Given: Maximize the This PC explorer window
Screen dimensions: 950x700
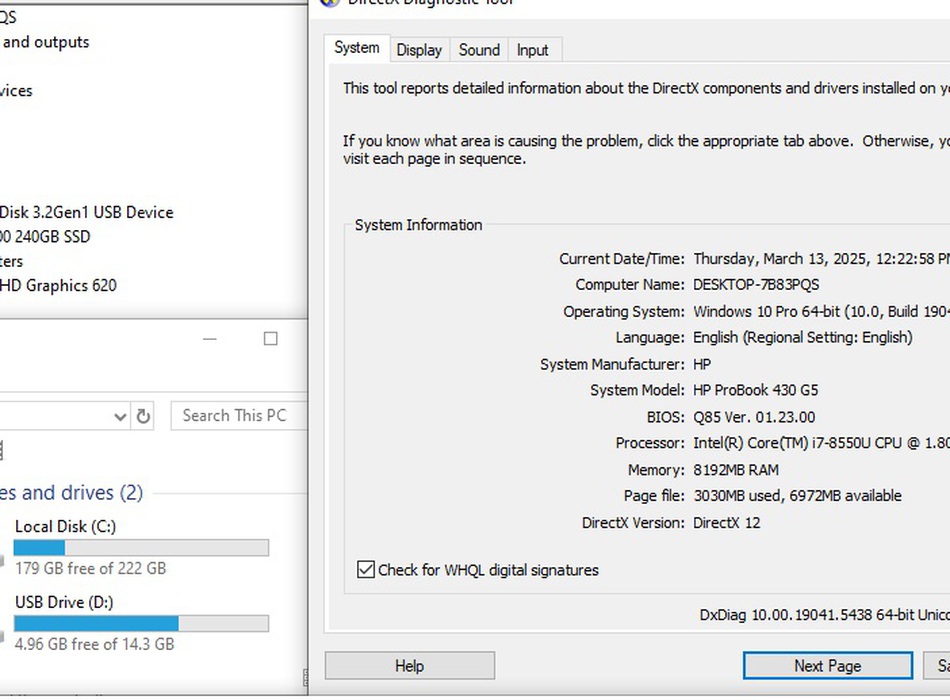Looking at the screenshot, I should 270,339.
